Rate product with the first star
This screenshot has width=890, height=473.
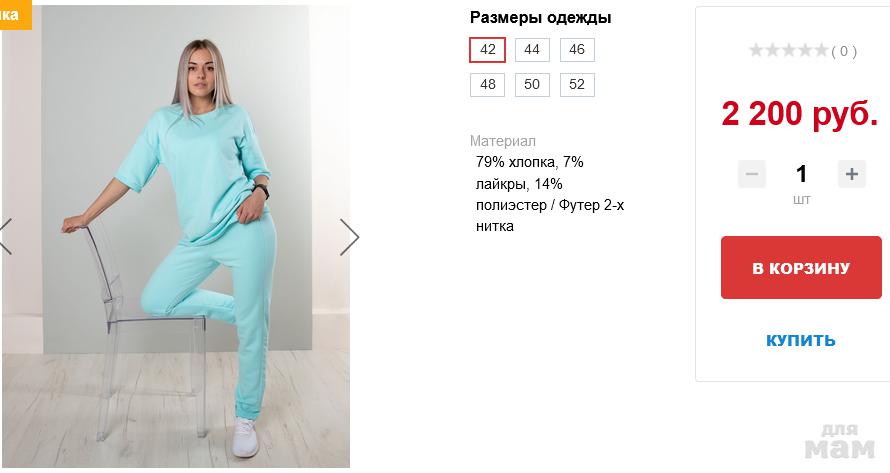(756, 51)
